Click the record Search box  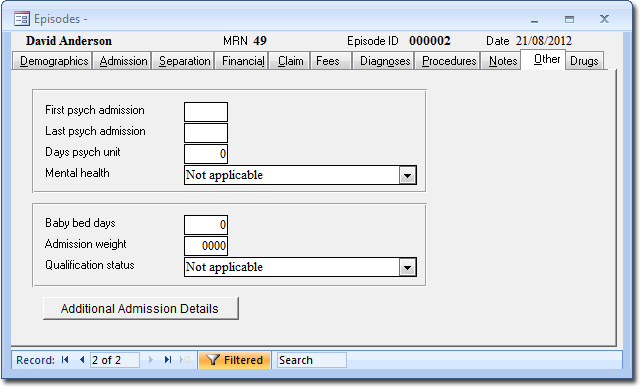pos(311,360)
